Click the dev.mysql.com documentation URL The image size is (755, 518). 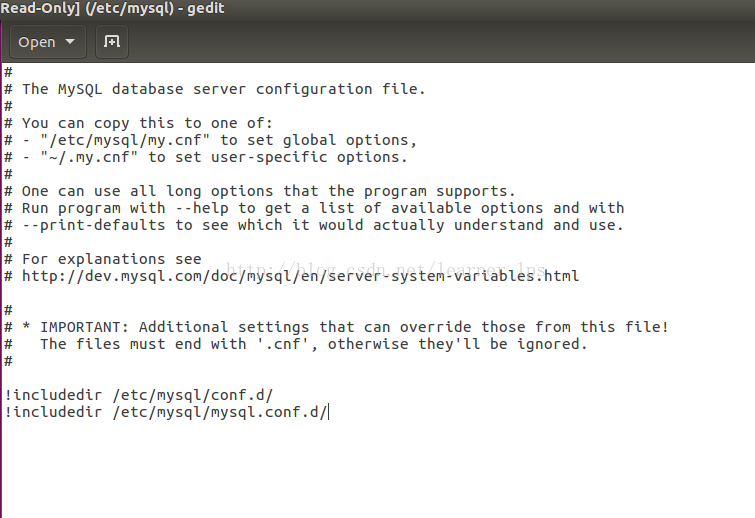[300, 276]
